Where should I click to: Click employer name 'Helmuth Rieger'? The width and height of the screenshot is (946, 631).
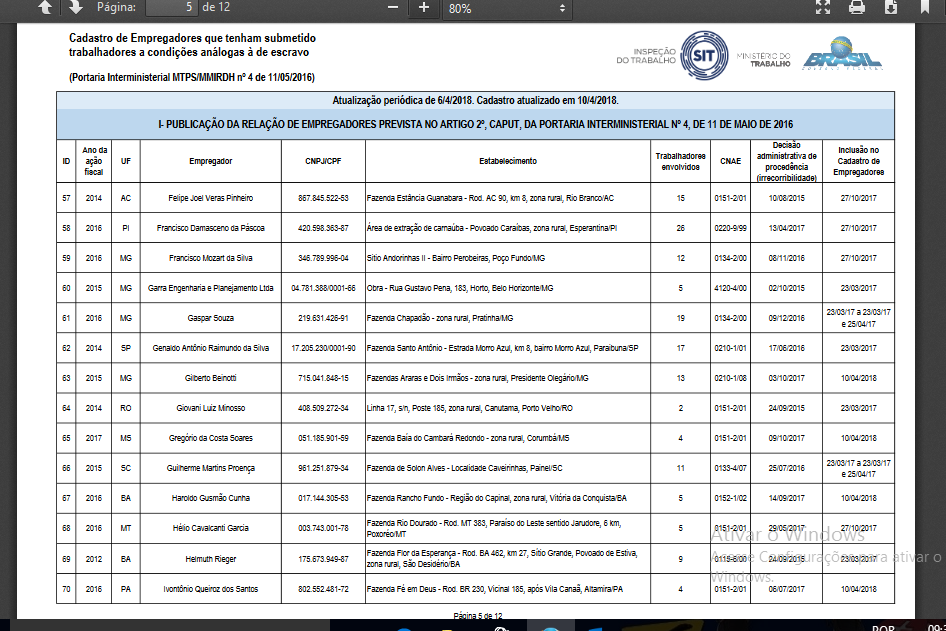(211, 559)
